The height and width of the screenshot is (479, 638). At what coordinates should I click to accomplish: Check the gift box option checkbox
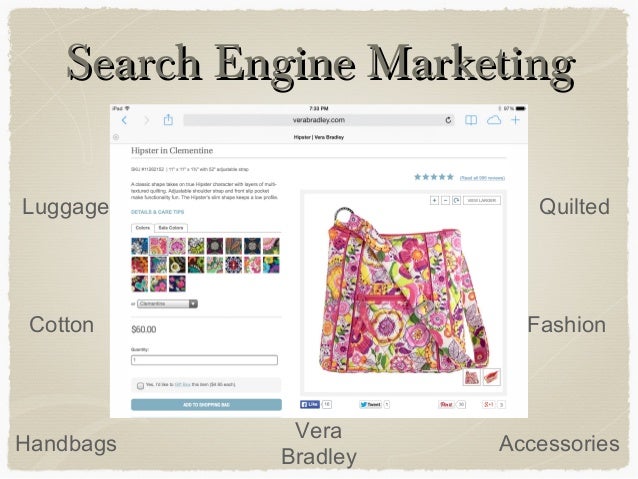140,385
